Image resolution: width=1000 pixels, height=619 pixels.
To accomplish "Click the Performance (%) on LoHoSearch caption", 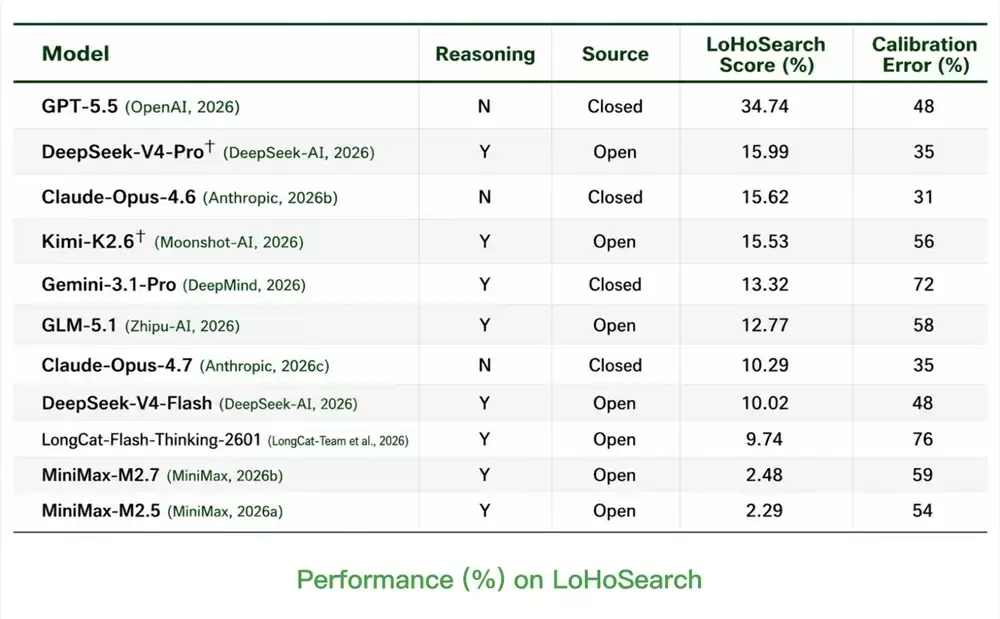I will (x=499, y=579).
